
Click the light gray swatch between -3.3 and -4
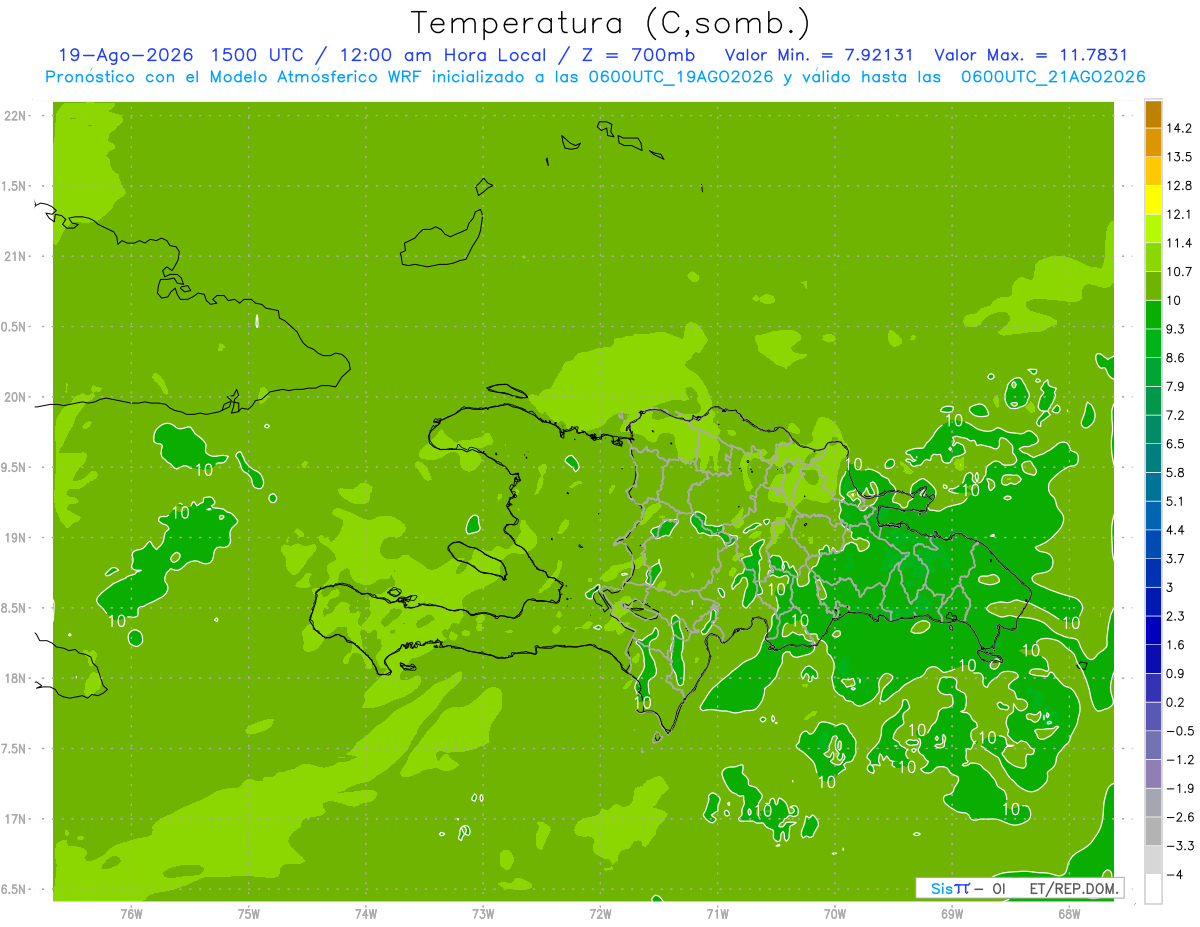click(x=1153, y=860)
